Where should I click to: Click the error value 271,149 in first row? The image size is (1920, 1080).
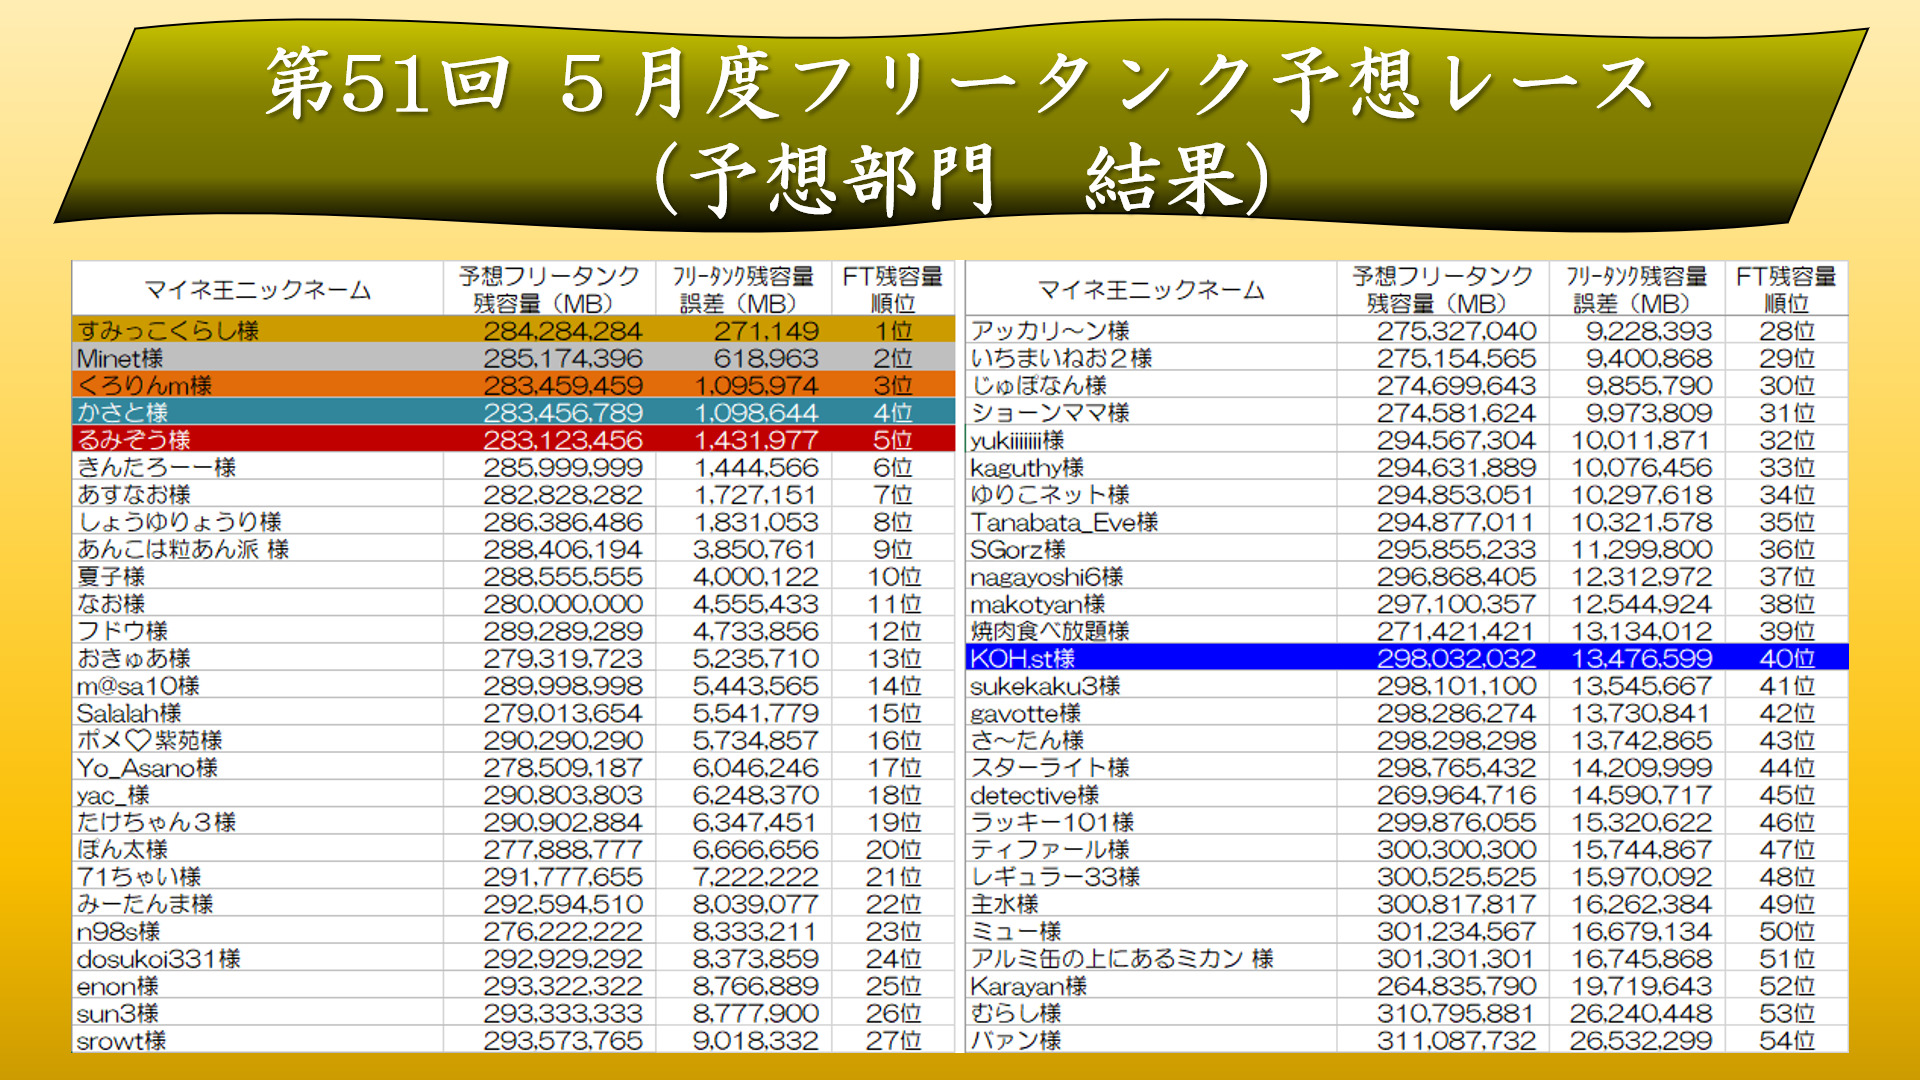click(x=766, y=331)
